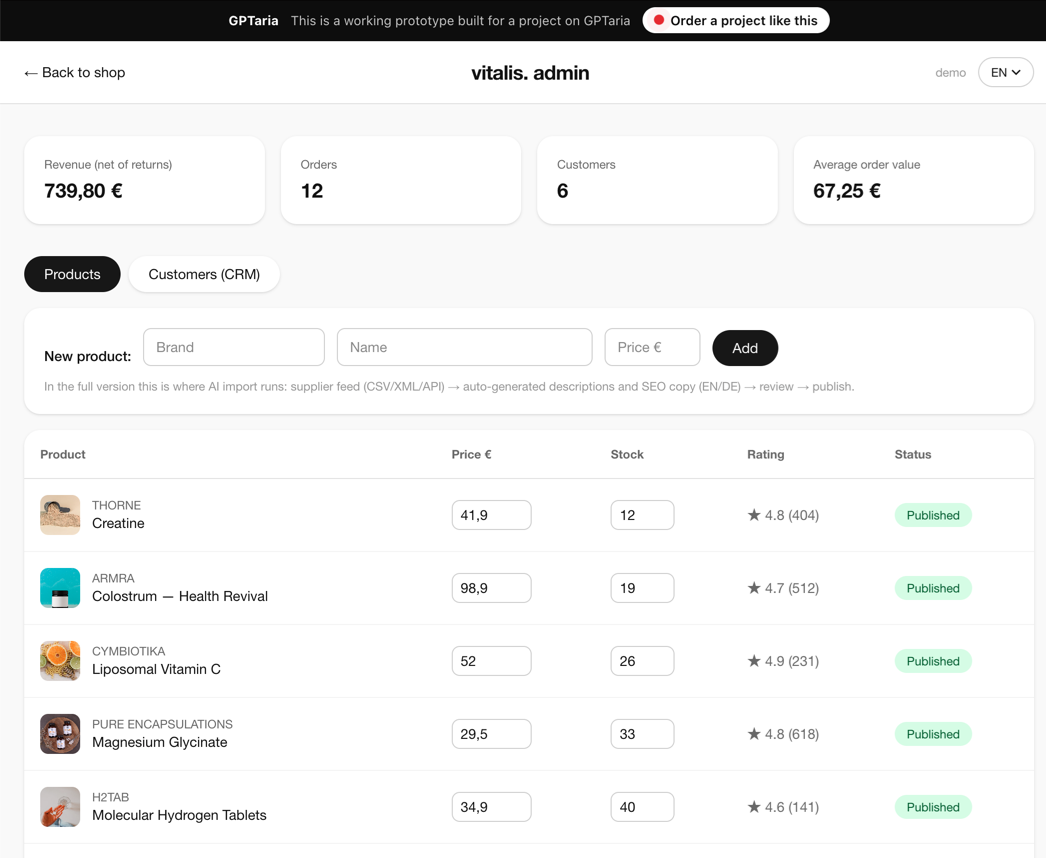Edit the Liposomal Vitamin C stock 26
This screenshot has height=858, width=1047.
click(x=642, y=661)
